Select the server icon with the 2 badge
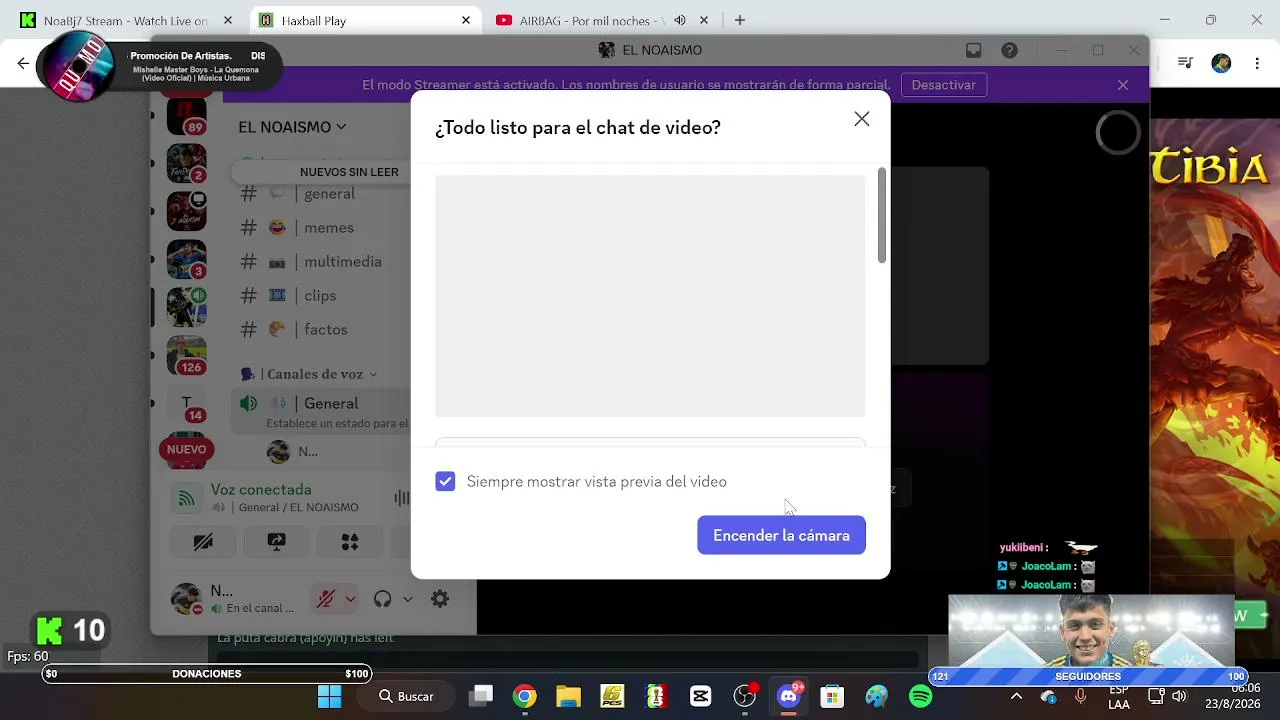The height and width of the screenshot is (720, 1280). [186, 163]
